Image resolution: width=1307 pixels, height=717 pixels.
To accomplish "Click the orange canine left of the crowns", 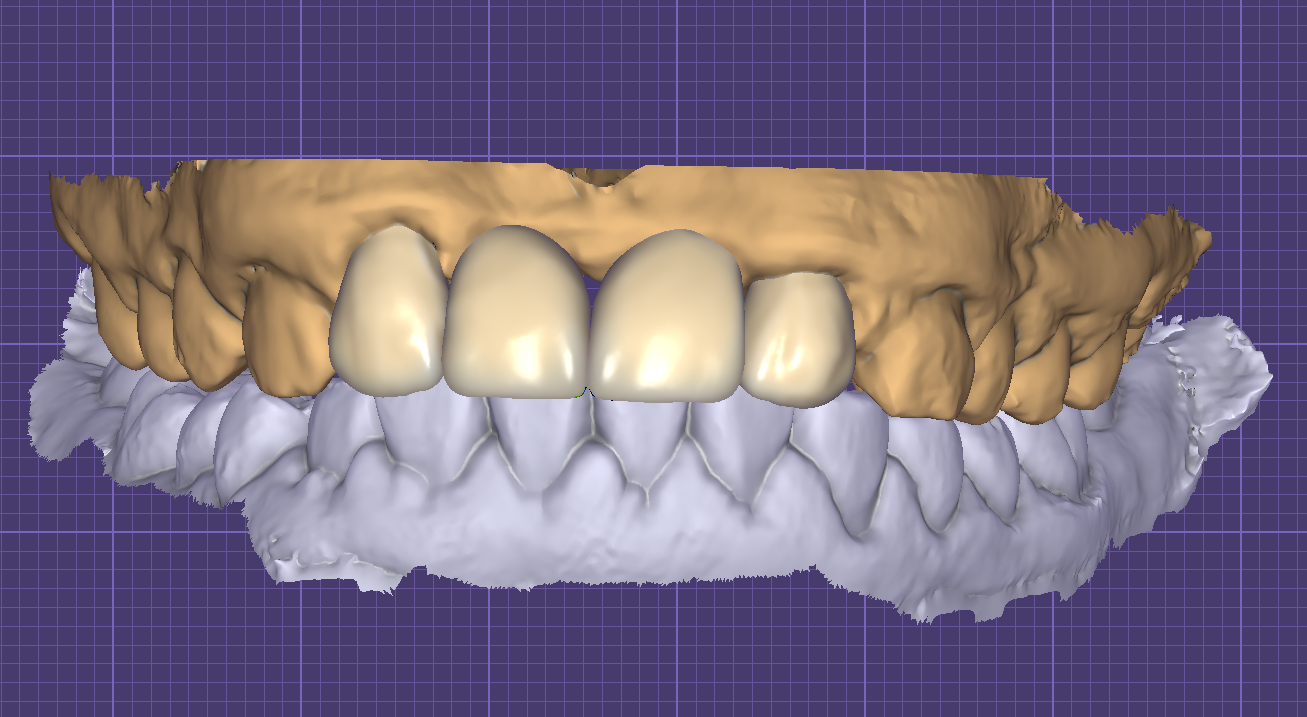I will pos(287,335).
